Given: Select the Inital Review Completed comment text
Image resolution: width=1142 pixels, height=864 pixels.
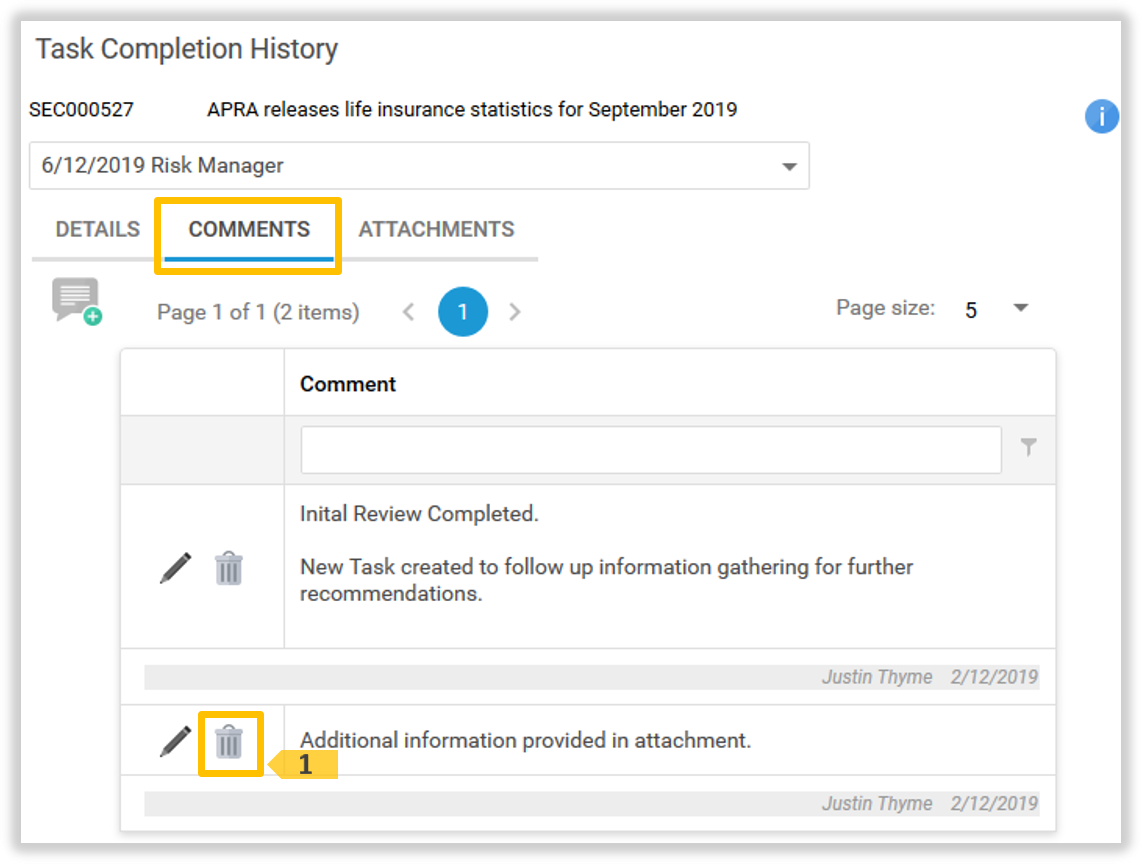Looking at the screenshot, I should pyautogui.click(x=420, y=514).
